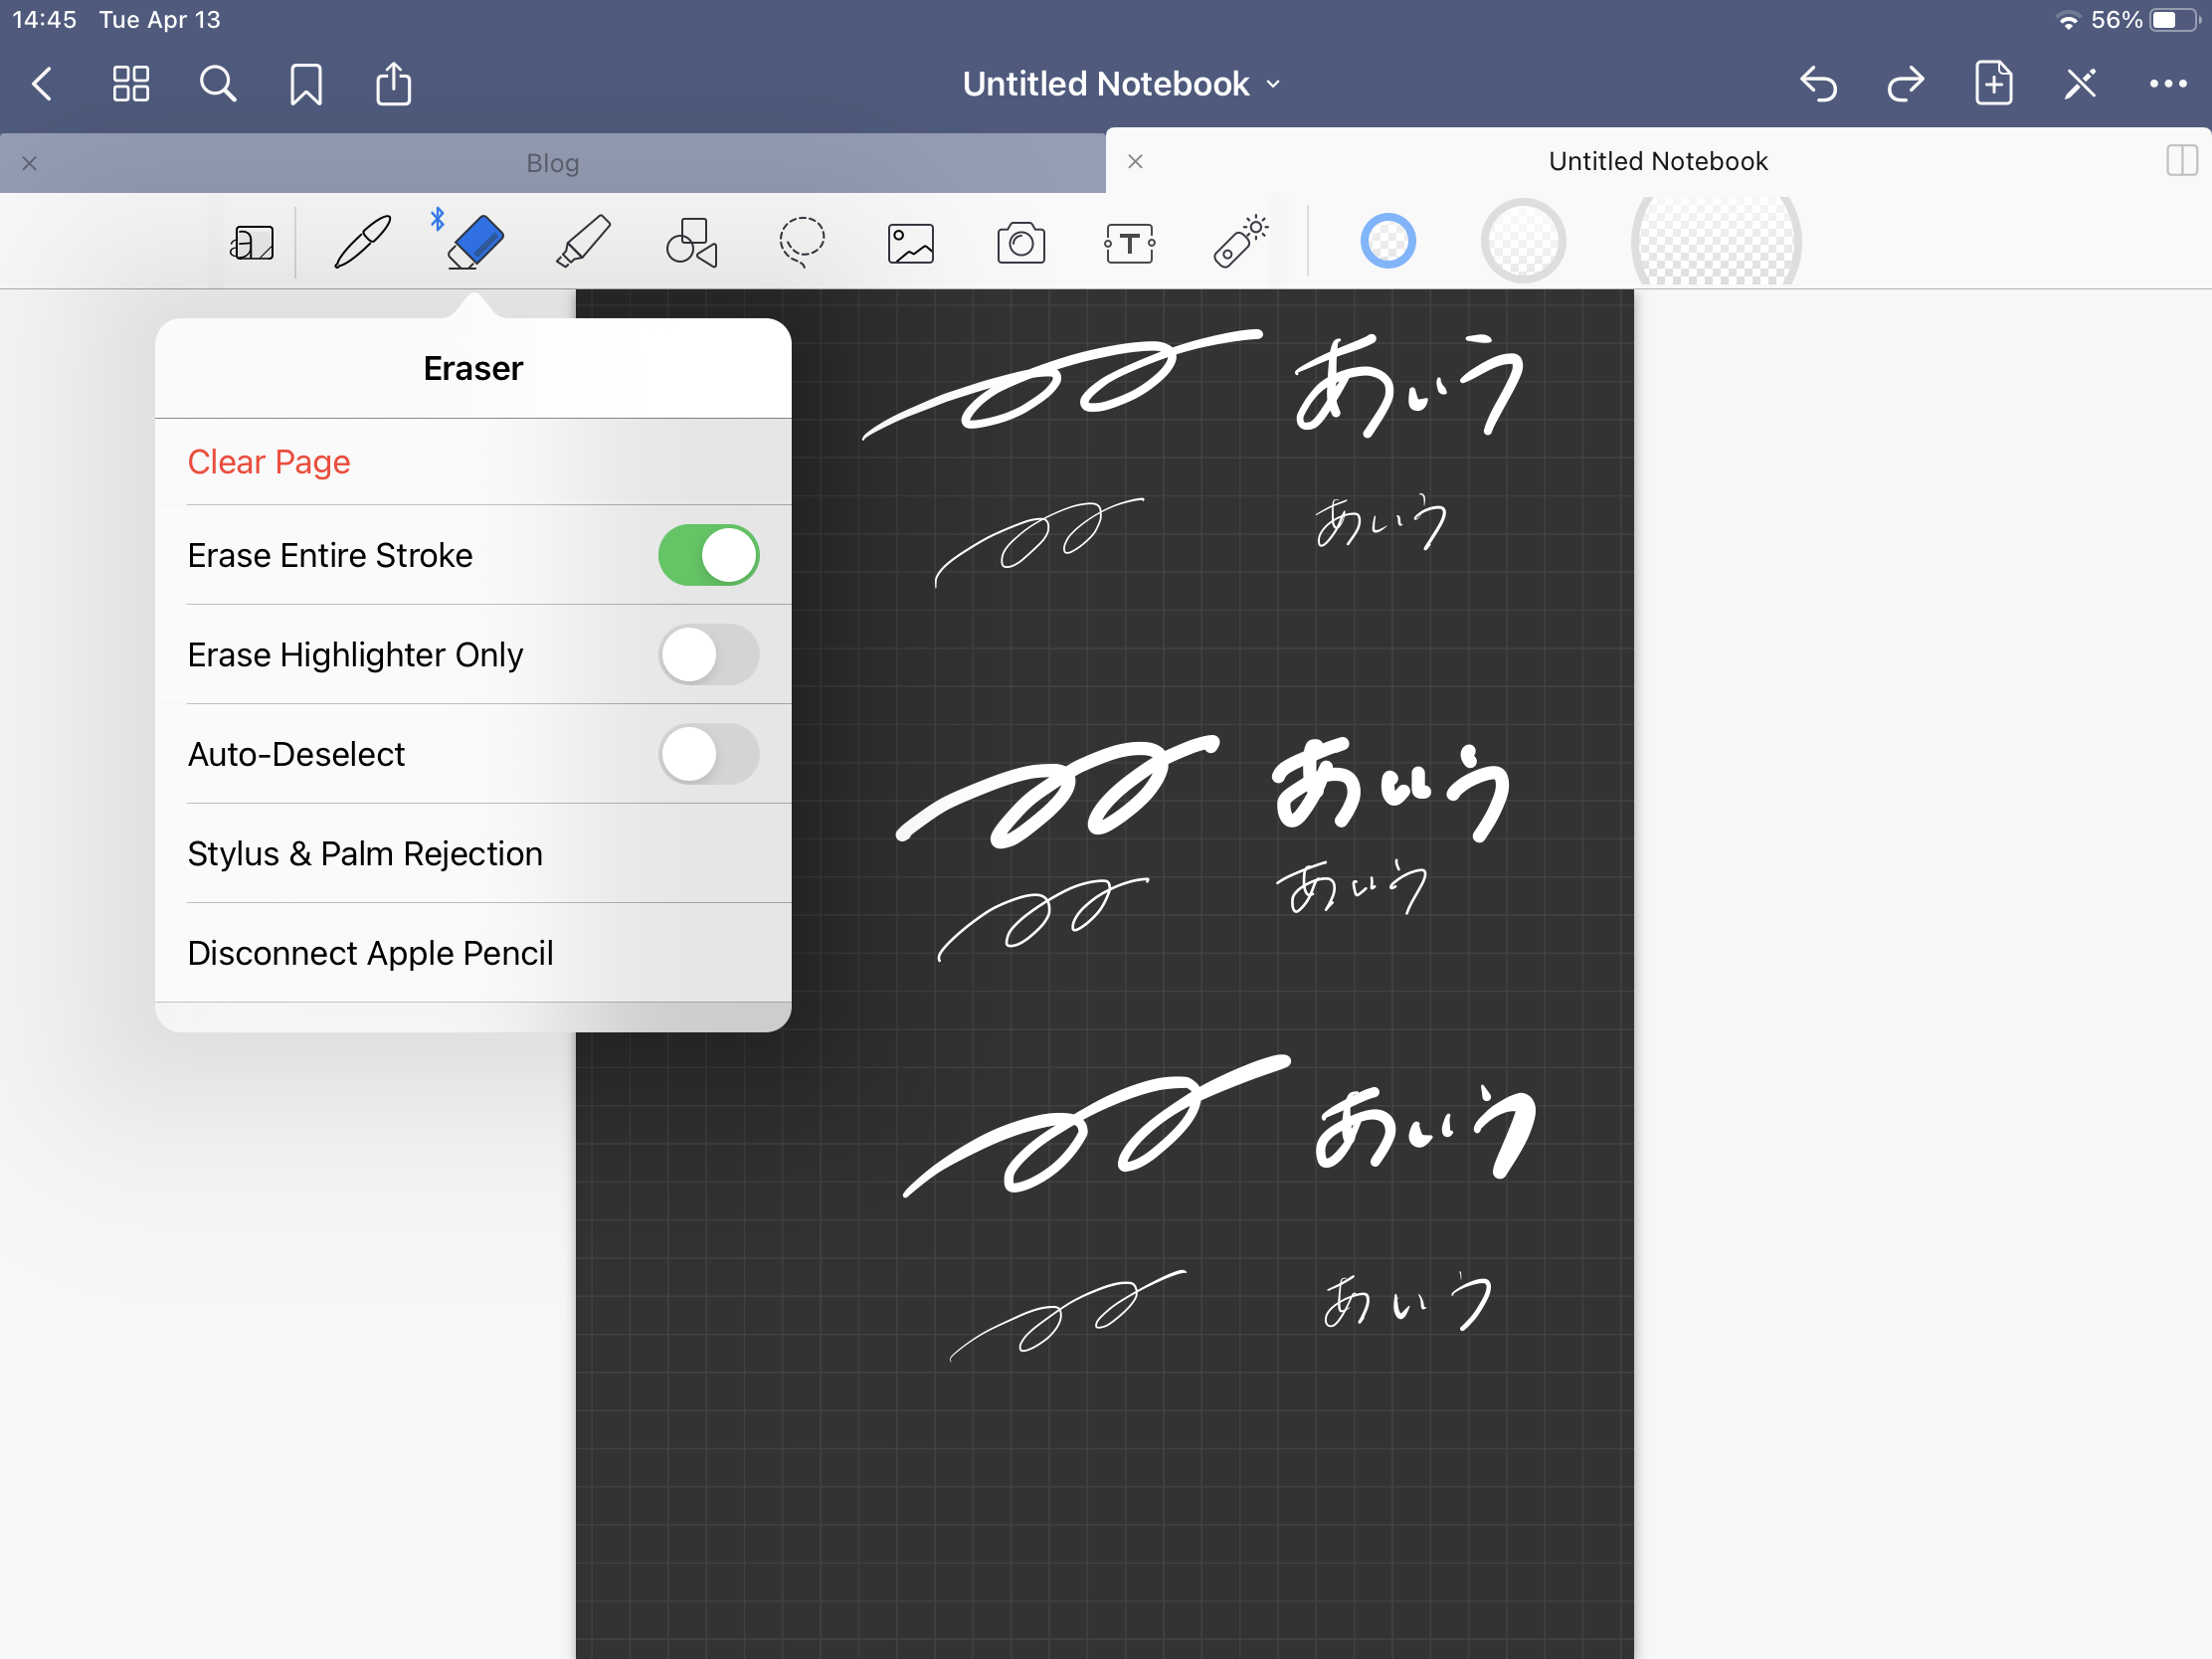Switch to the Blog tab
Screen dimensions: 2212x1659
[552, 163]
